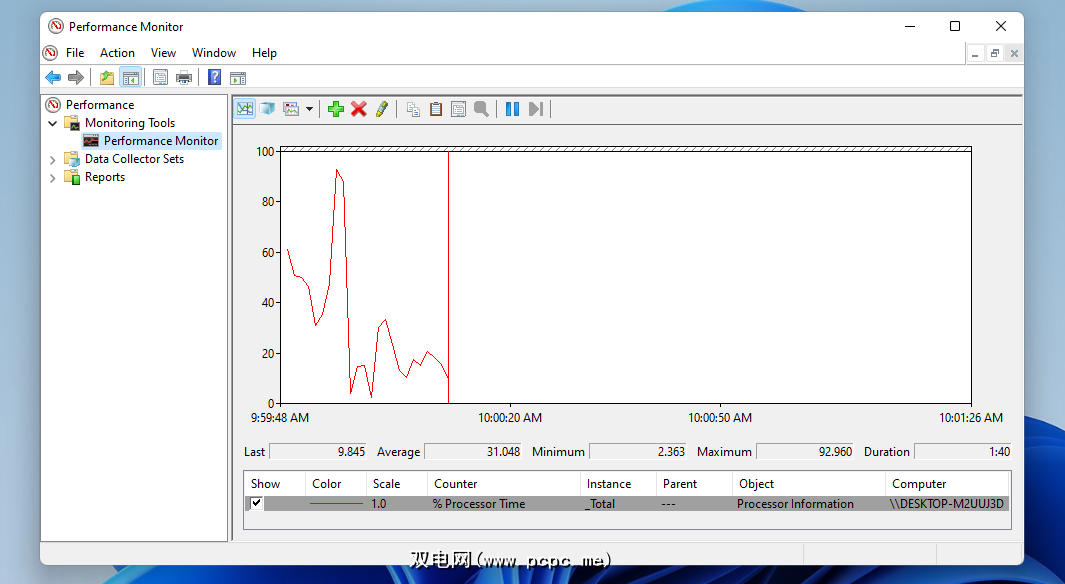Open the View menu
The height and width of the screenshot is (584, 1065).
(x=163, y=53)
